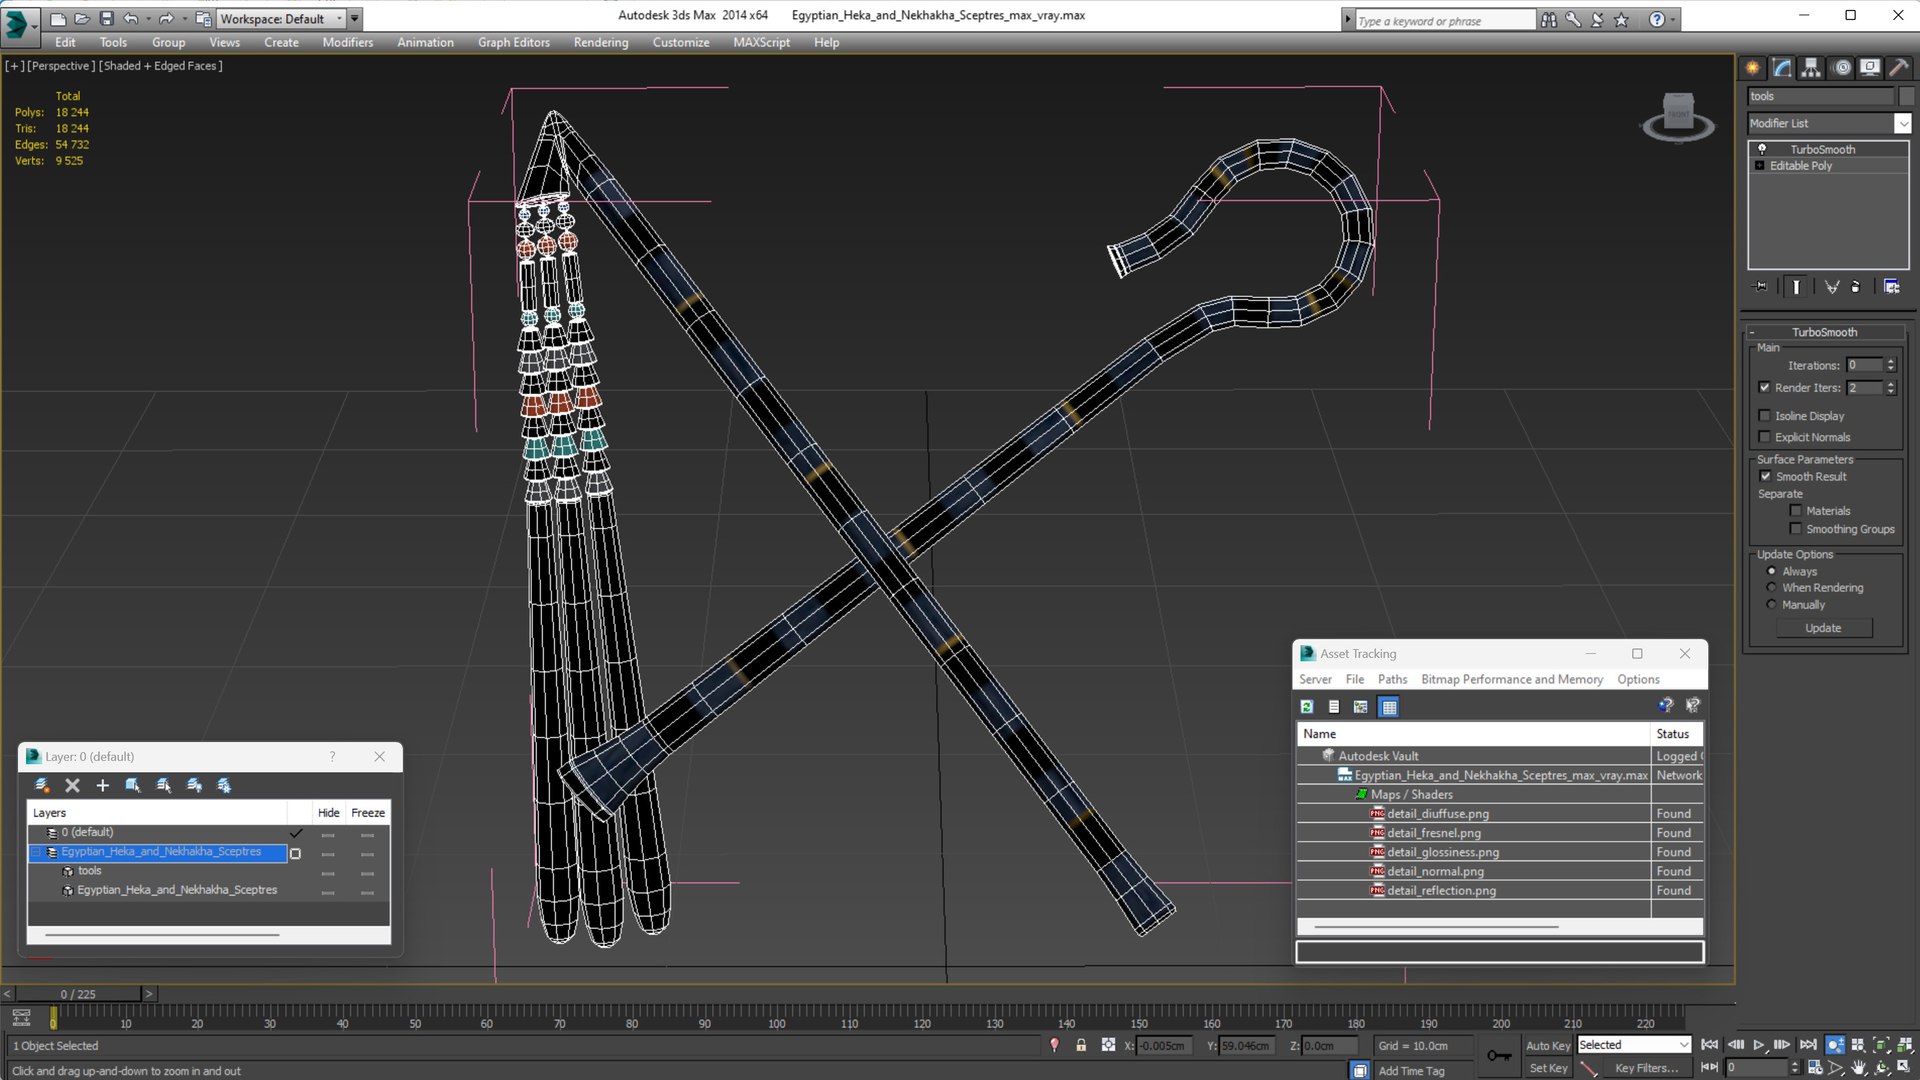Enable the Isoline Display checkbox

click(1765, 416)
